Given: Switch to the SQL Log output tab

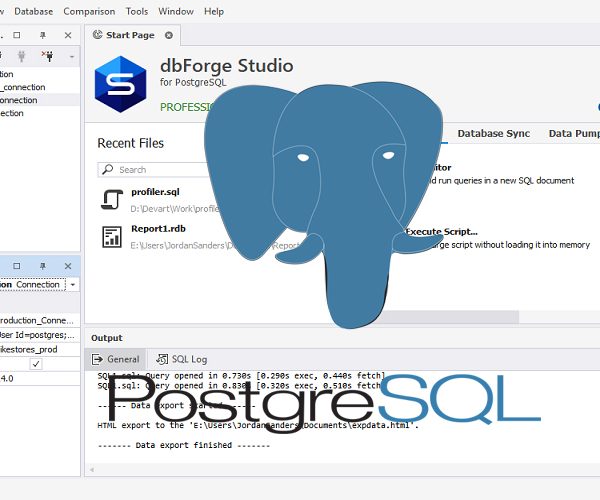Looking at the screenshot, I should (x=182, y=359).
